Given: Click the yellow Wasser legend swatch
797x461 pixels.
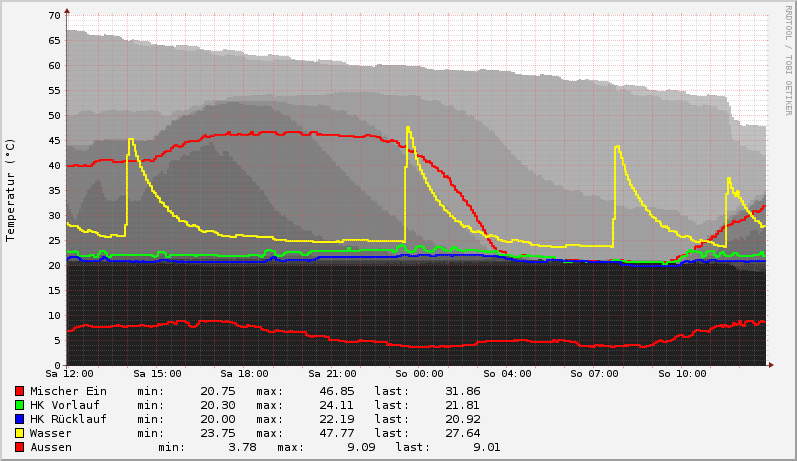Looking at the screenshot, I should [x=19, y=433].
